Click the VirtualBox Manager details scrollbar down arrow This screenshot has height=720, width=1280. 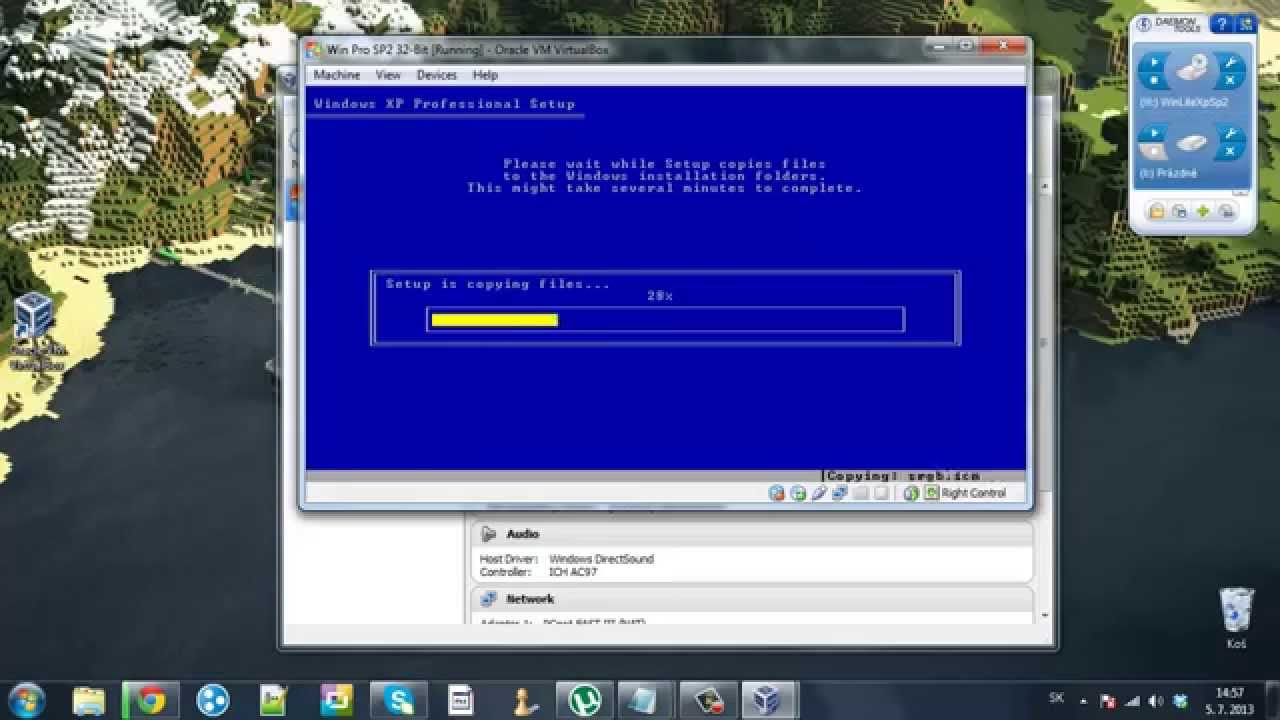[1045, 616]
